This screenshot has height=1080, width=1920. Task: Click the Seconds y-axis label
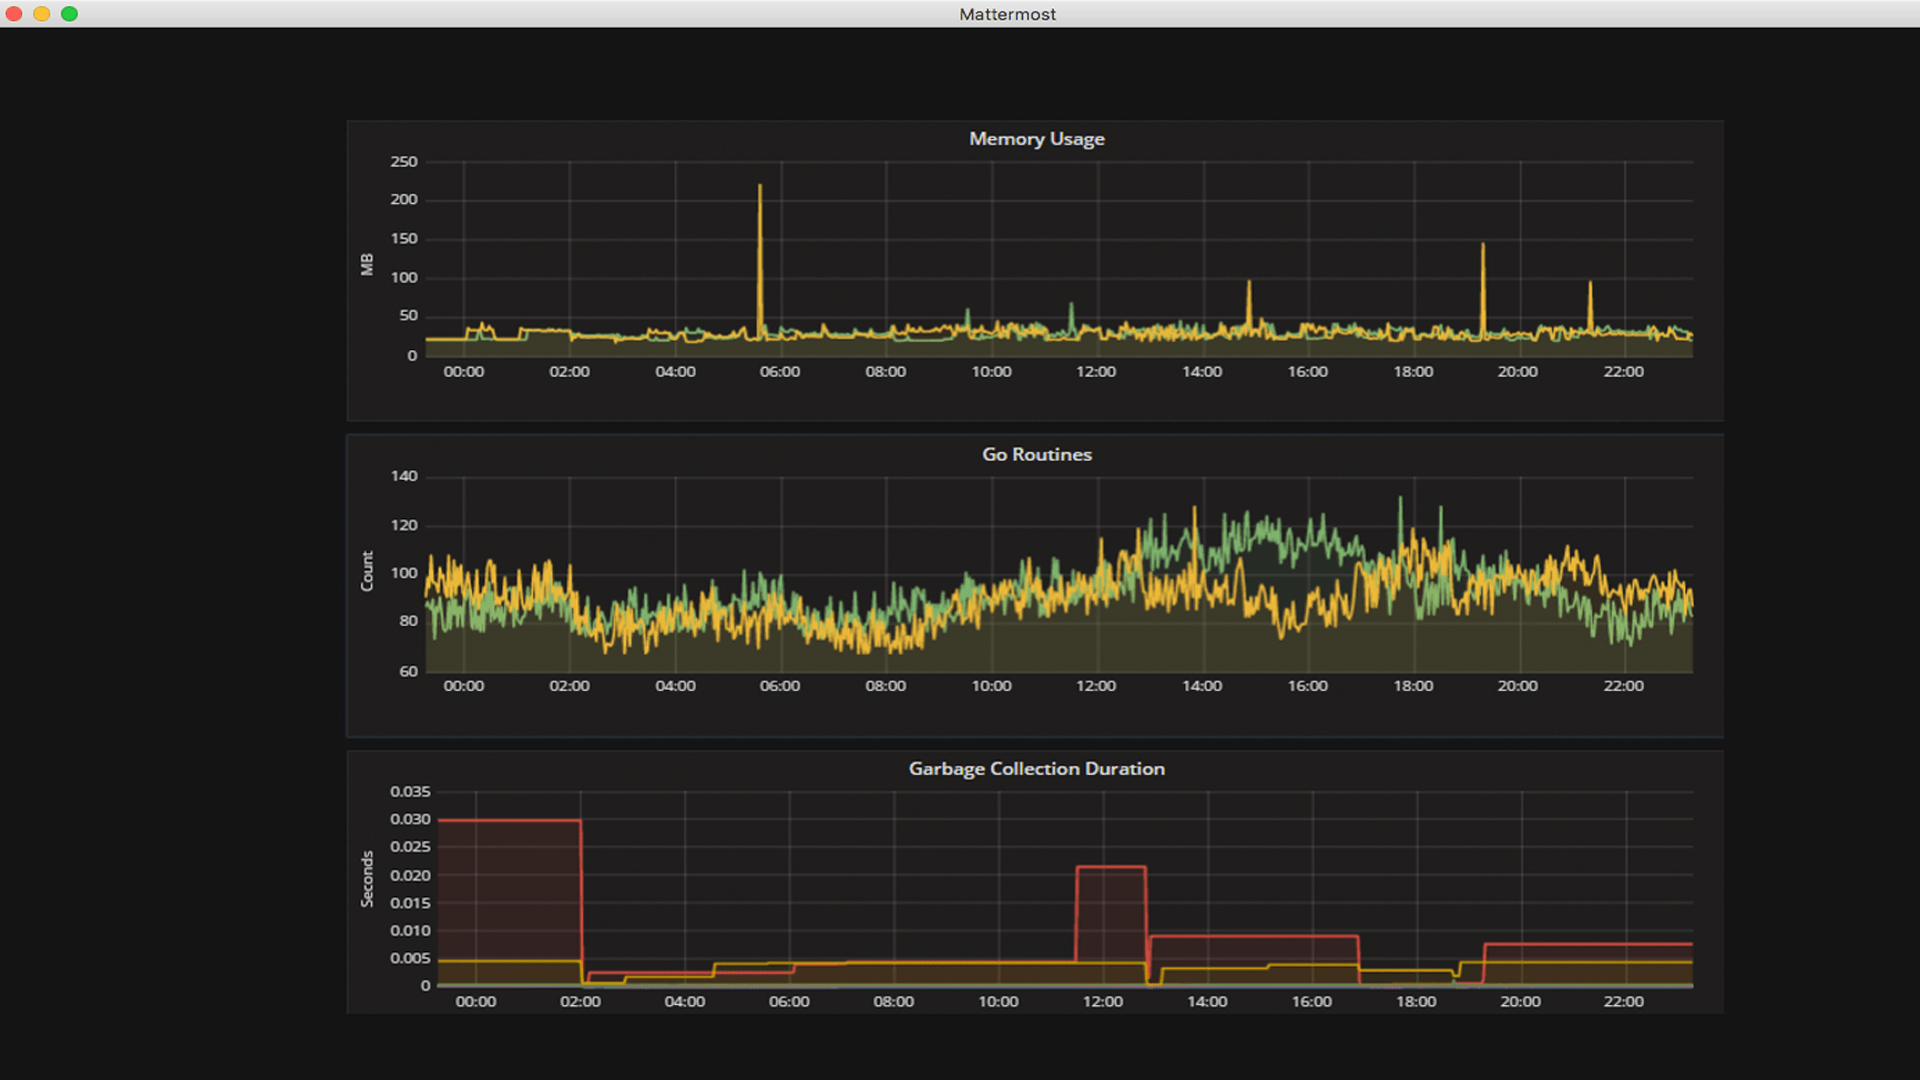[x=367, y=879]
